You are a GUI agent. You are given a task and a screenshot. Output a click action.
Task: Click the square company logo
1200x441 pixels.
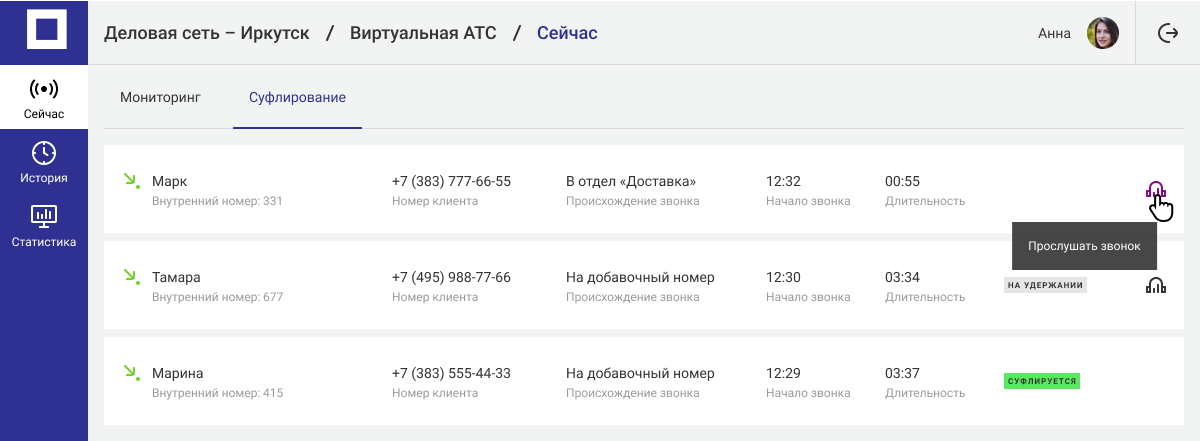click(x=44, y=29)
